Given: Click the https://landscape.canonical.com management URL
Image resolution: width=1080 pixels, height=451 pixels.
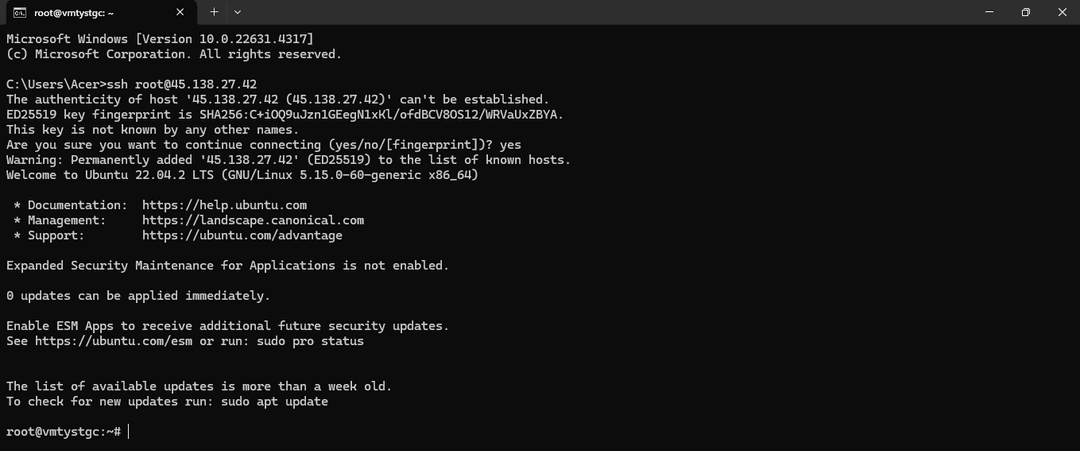Looking at the screenshot, I should point(253,220).
